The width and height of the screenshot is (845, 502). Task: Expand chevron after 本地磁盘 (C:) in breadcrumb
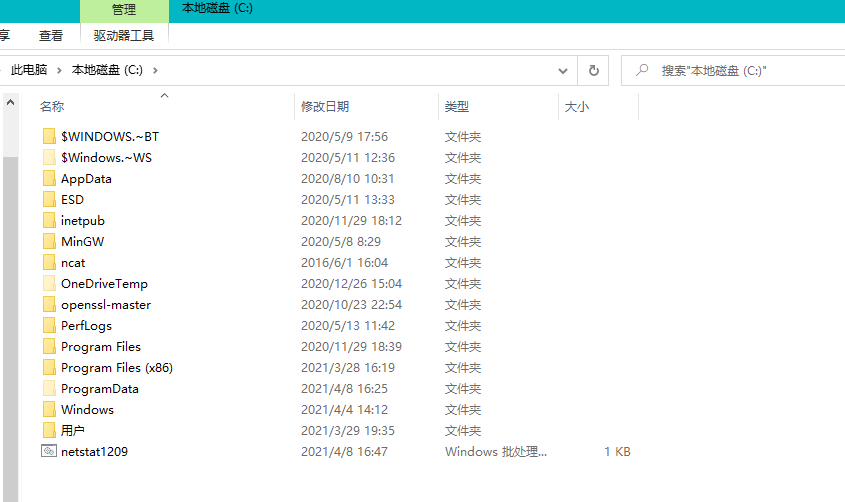coord(155,71)
